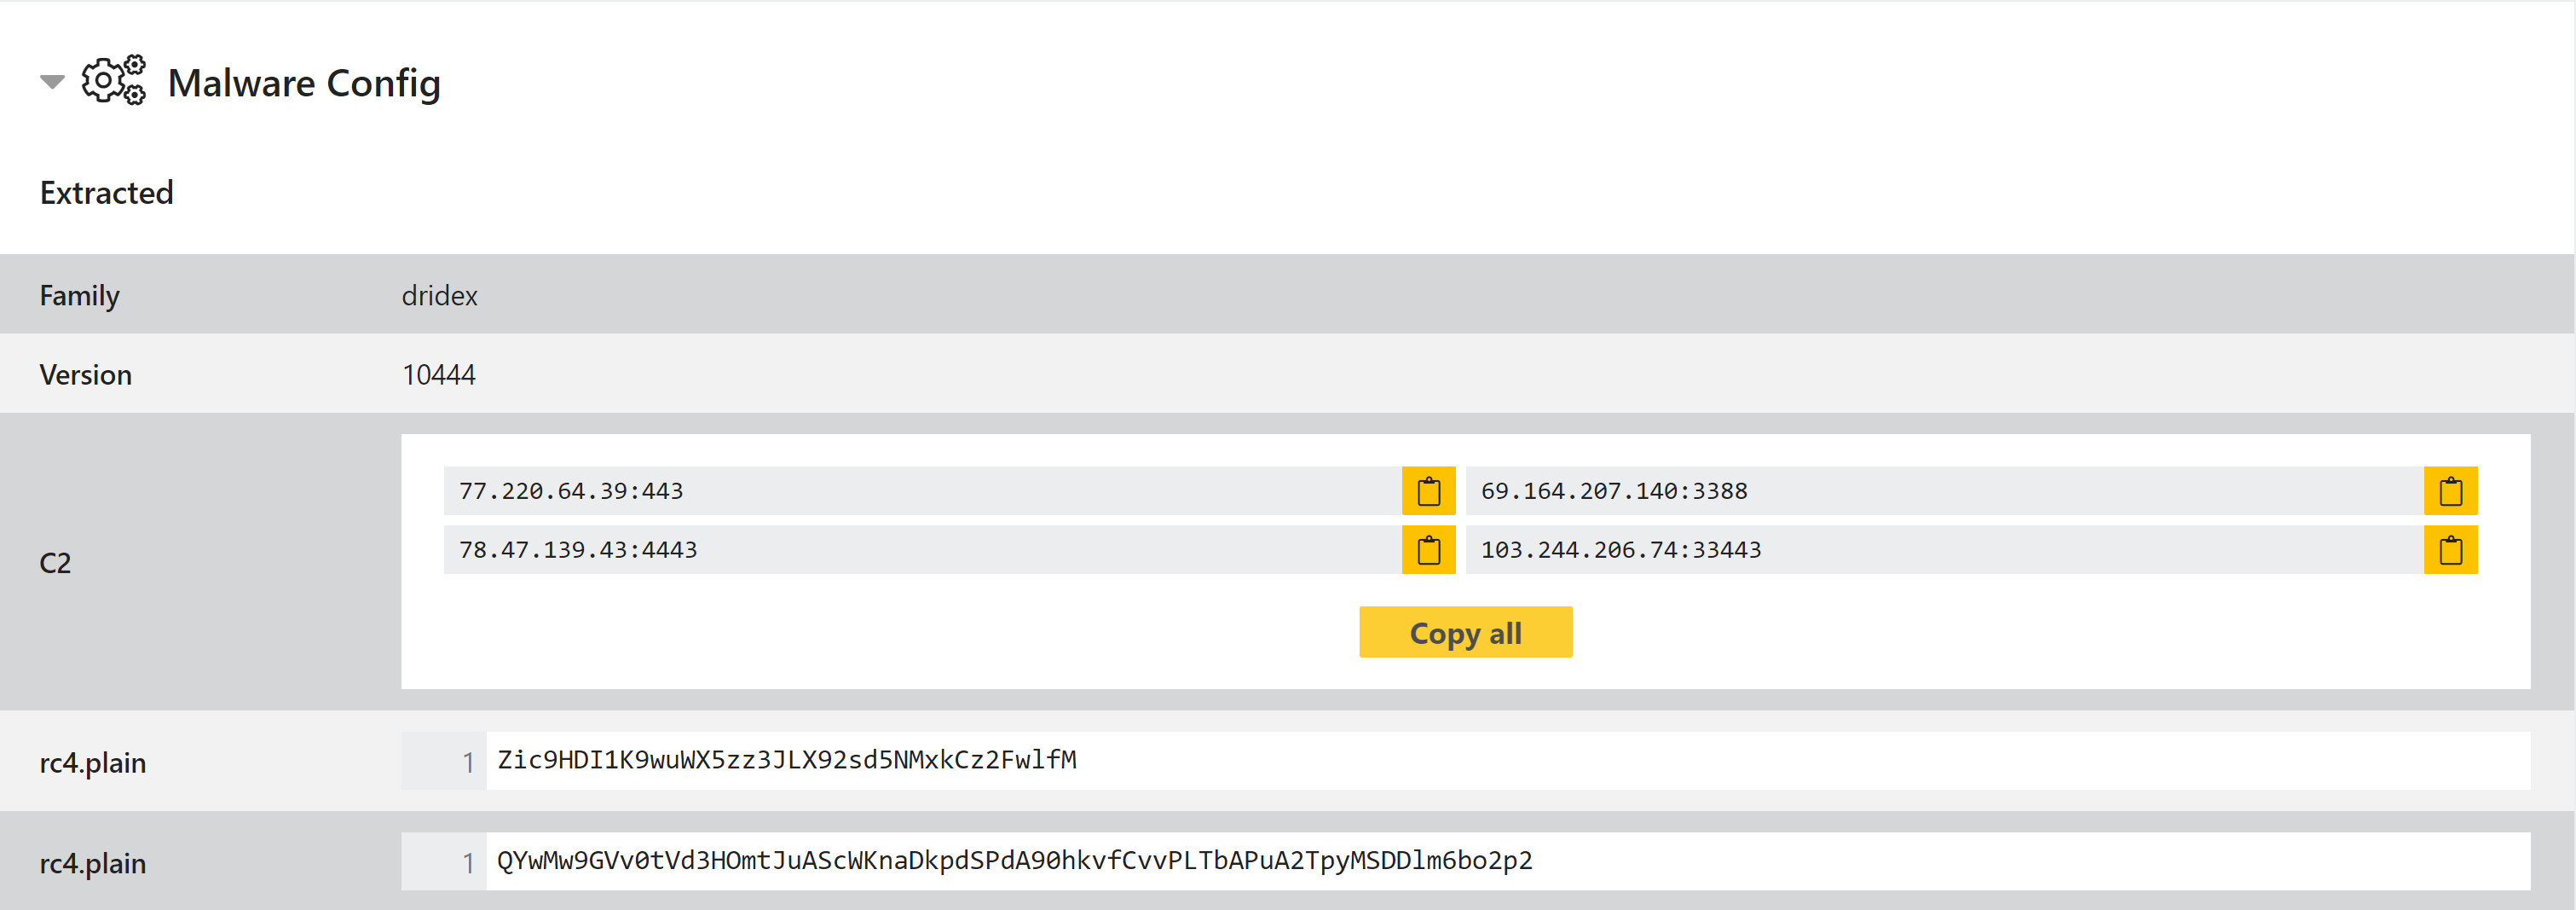Click the rc4 key starting with Zic9HDI1K9

[787, 760]
